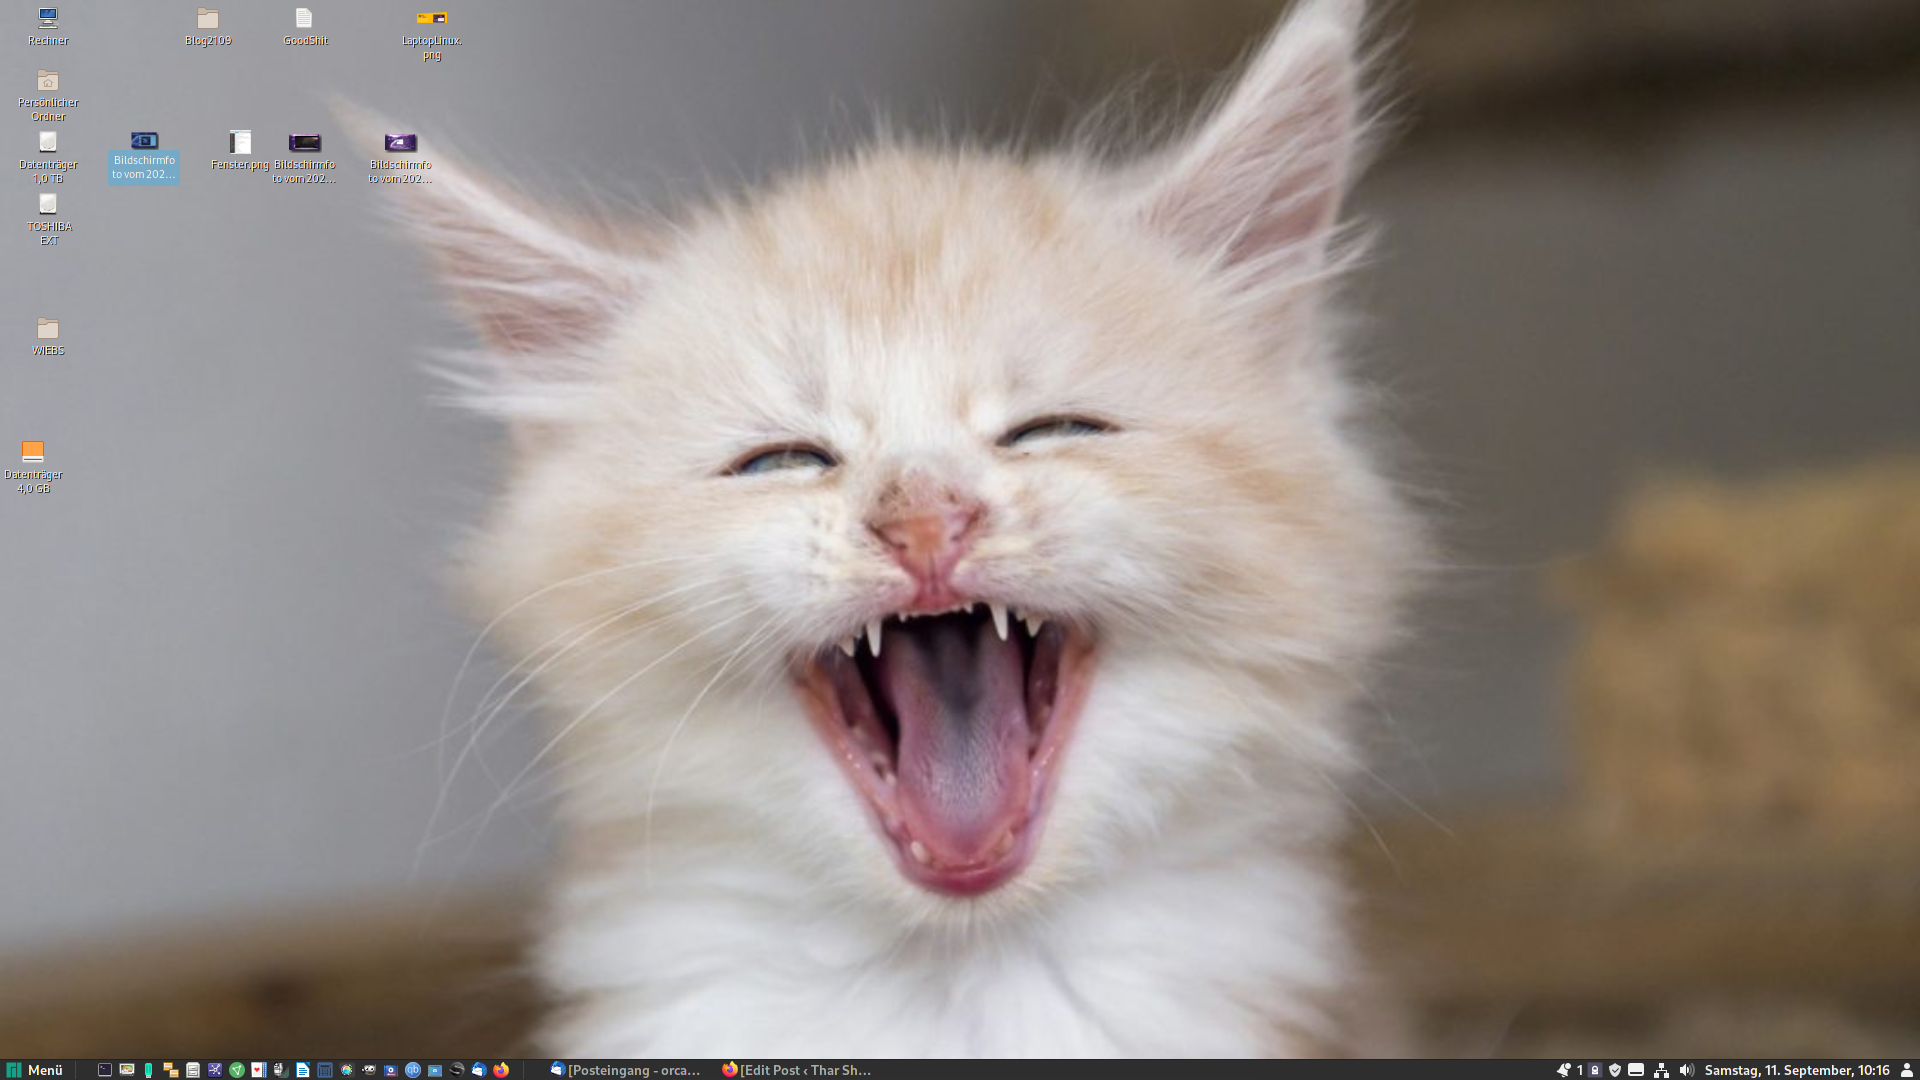Launch qBittorrent from the panel

(x=413, y=1070)
